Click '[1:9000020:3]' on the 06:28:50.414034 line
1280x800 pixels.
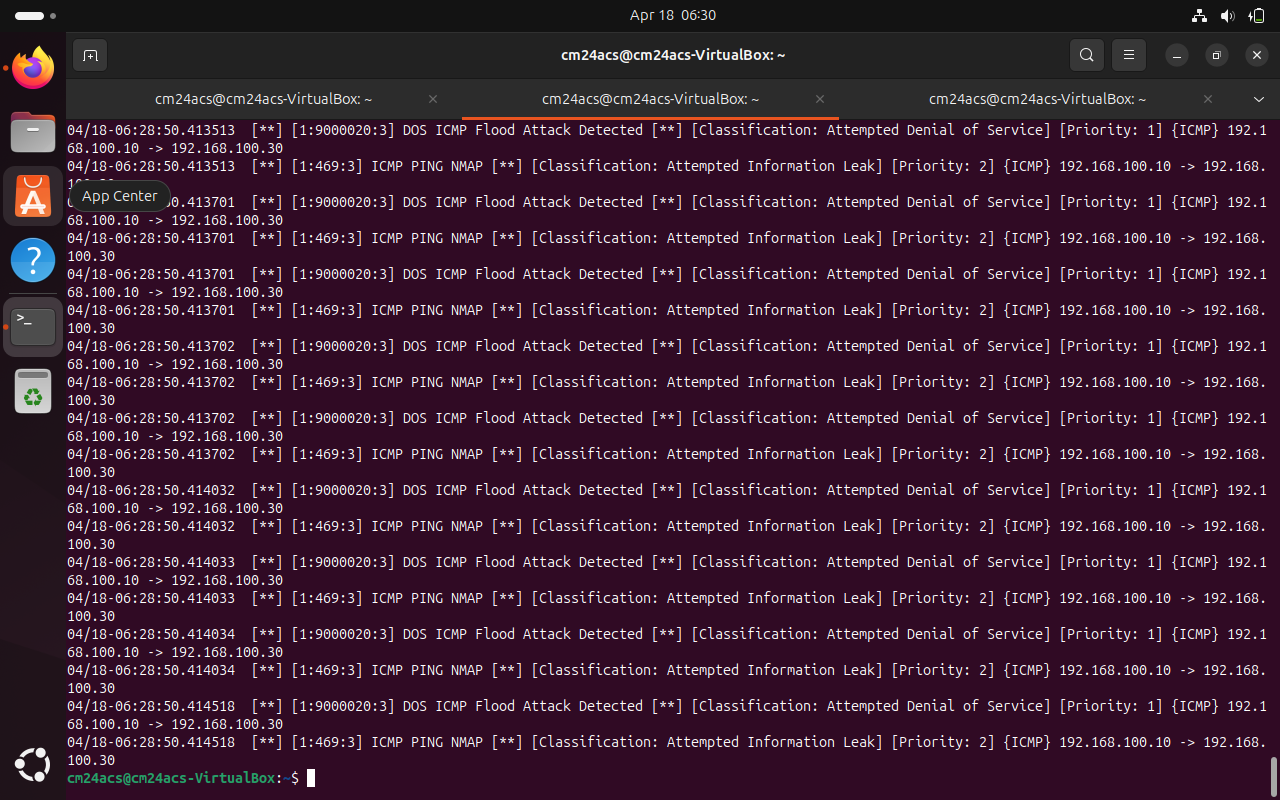coord(343,634)
